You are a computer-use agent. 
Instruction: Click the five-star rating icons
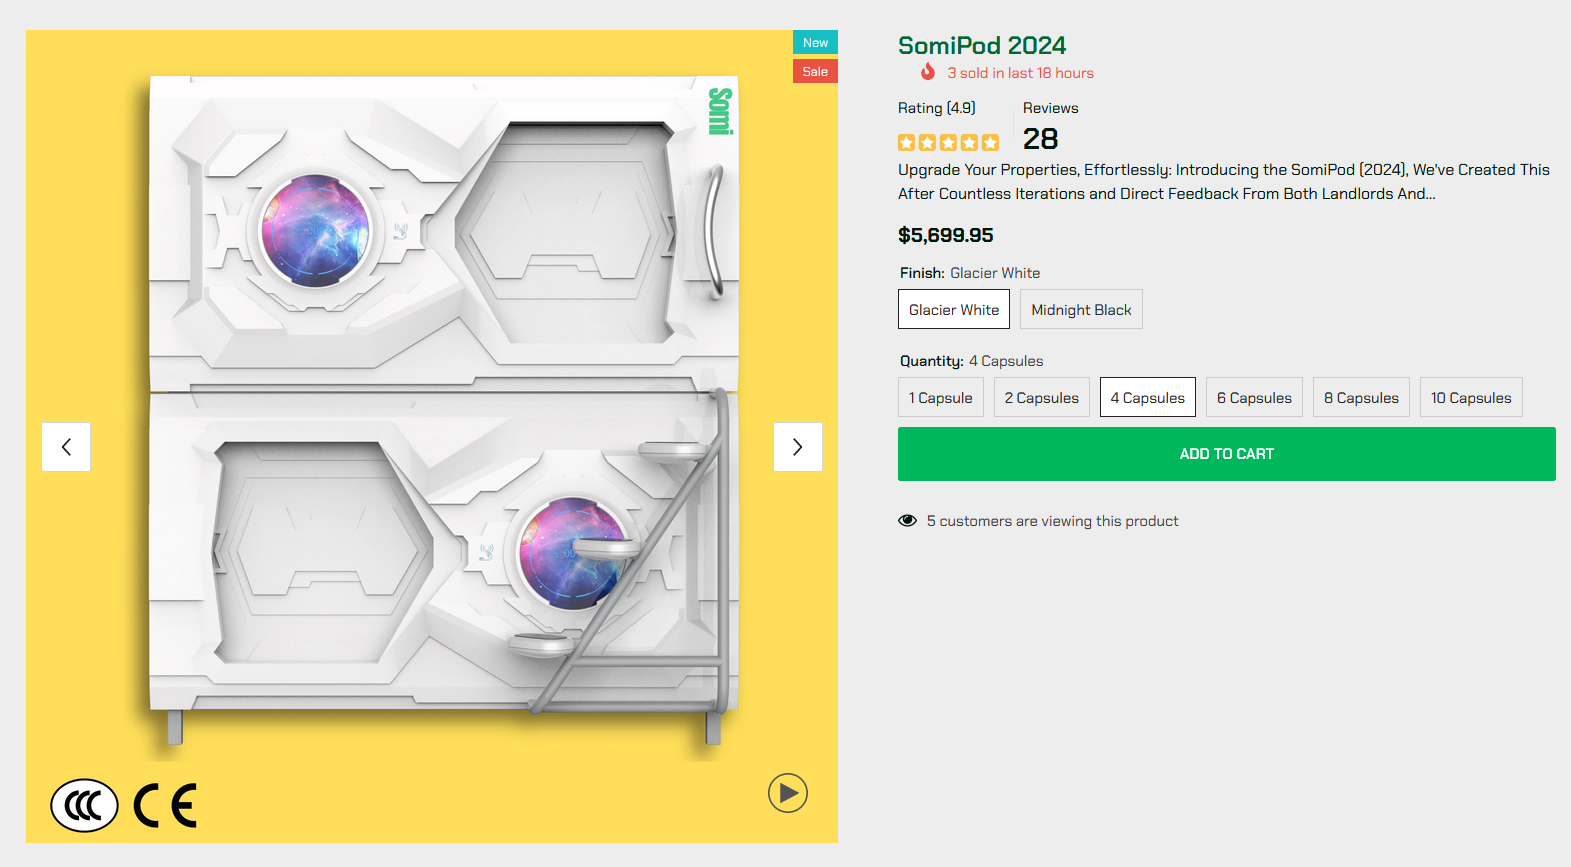tap(948, 143)
